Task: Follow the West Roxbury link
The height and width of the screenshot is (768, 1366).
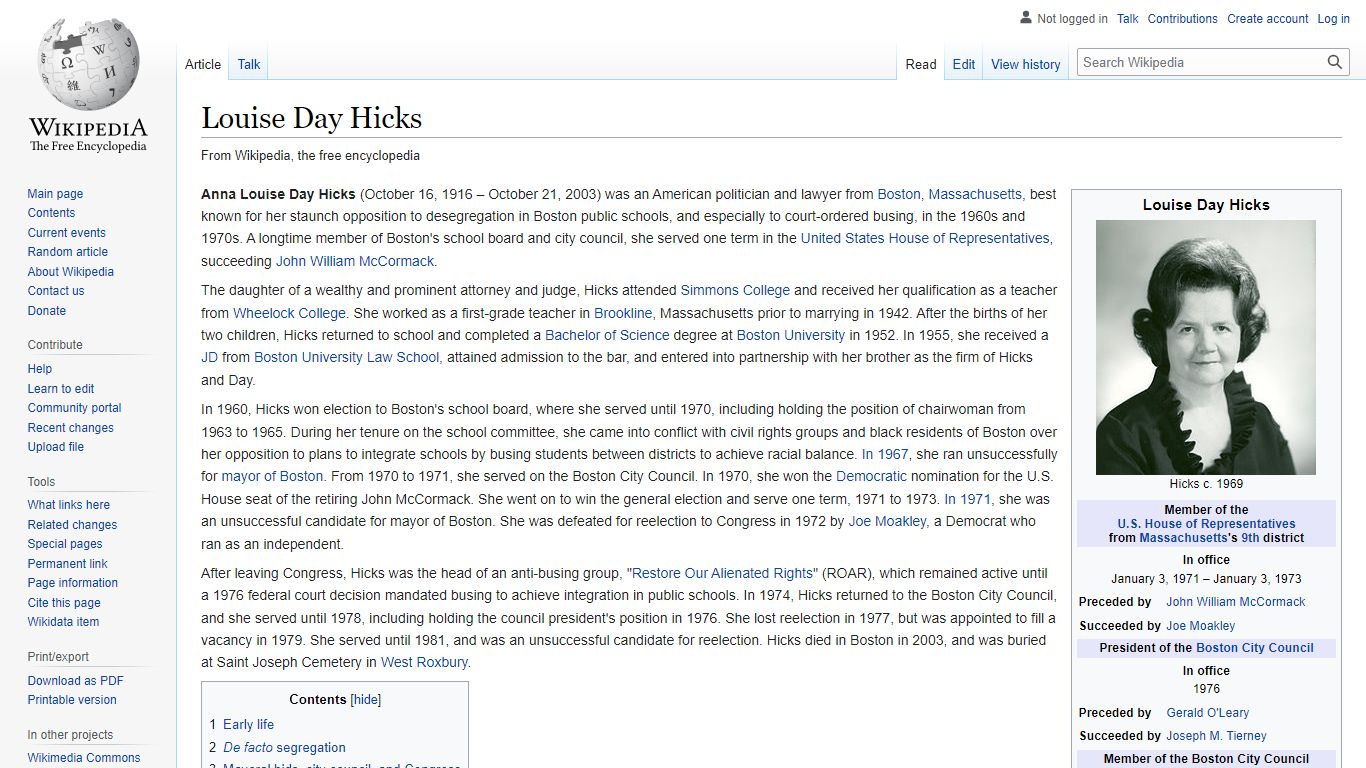Action: 424,662
